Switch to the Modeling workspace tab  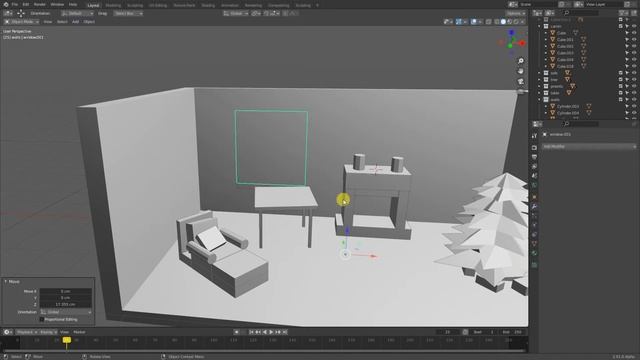(113, 6)
